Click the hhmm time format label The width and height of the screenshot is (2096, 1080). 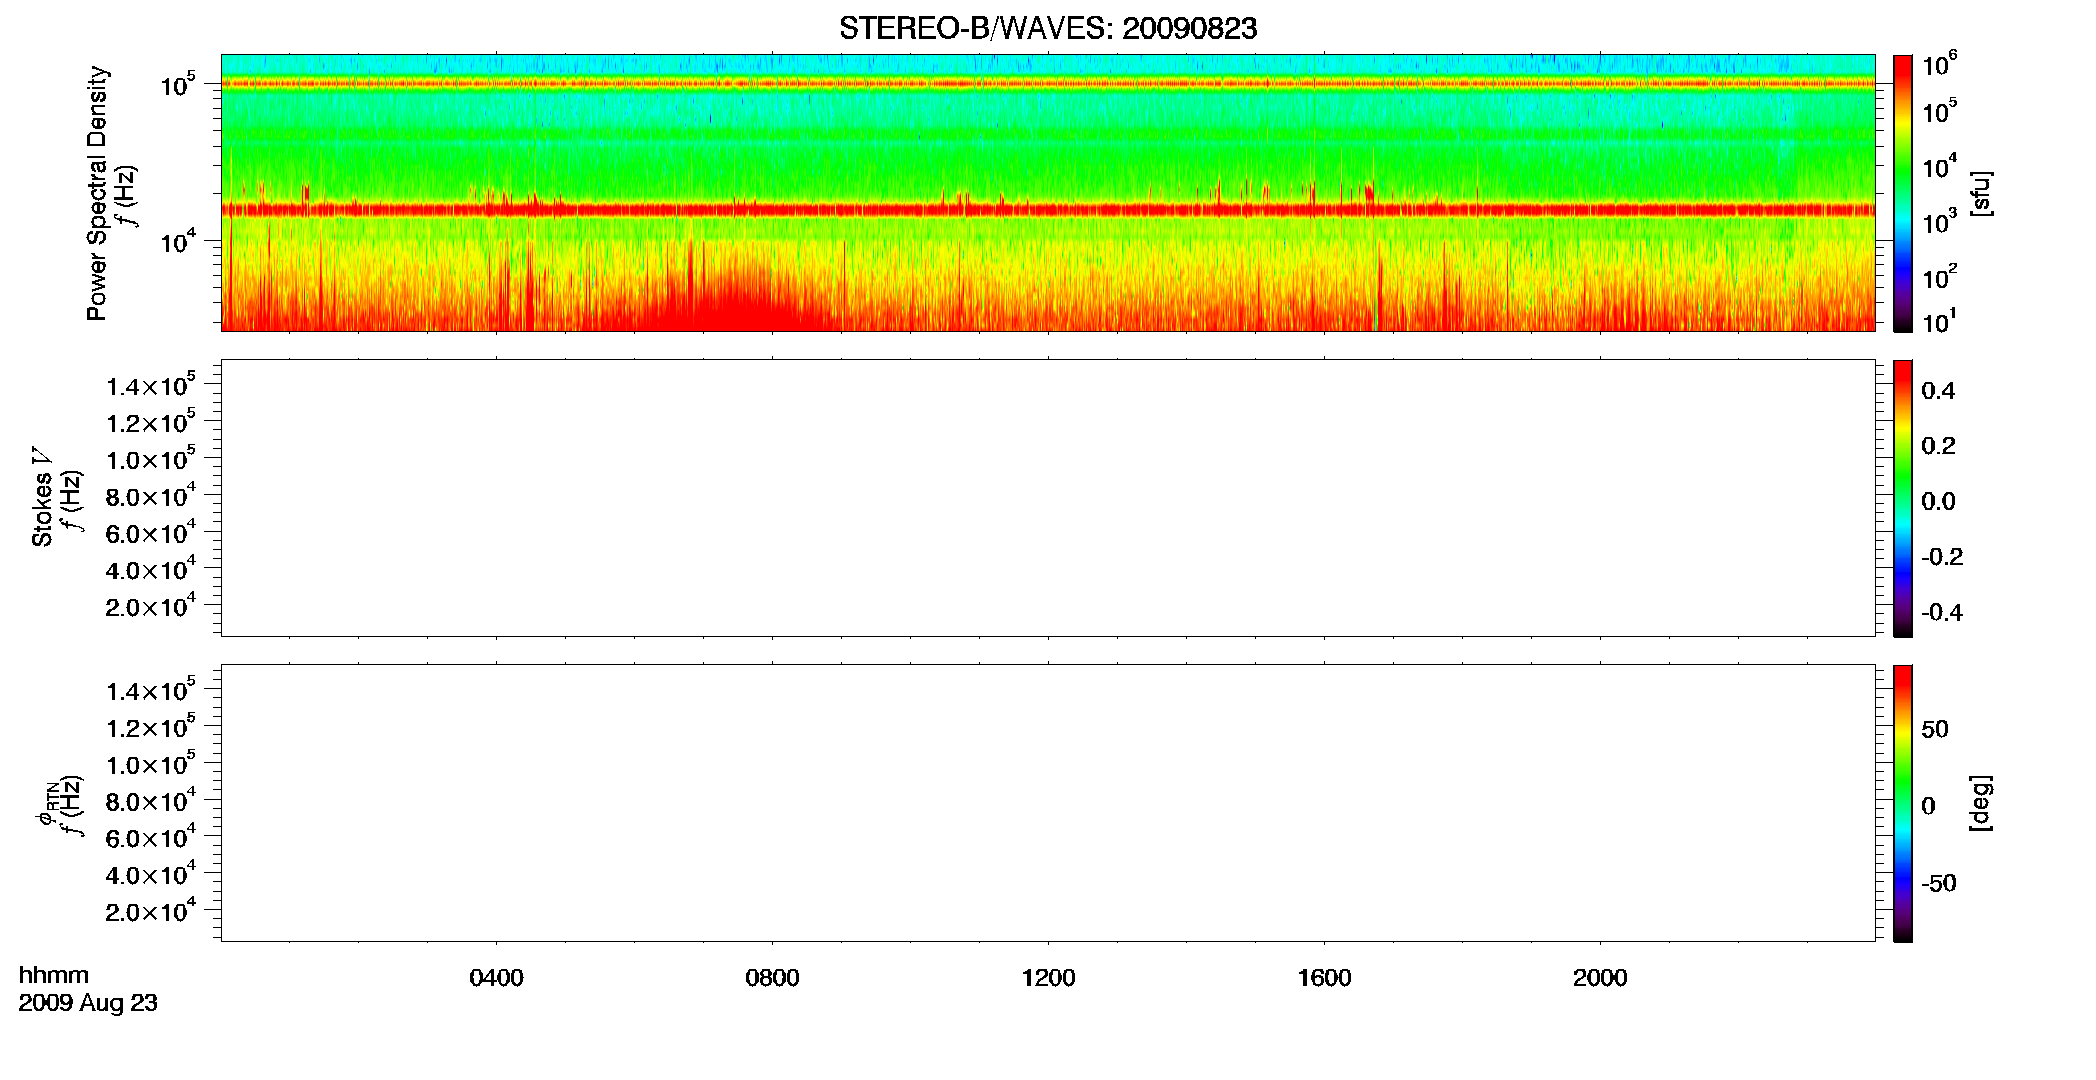(x=54, y=976)
